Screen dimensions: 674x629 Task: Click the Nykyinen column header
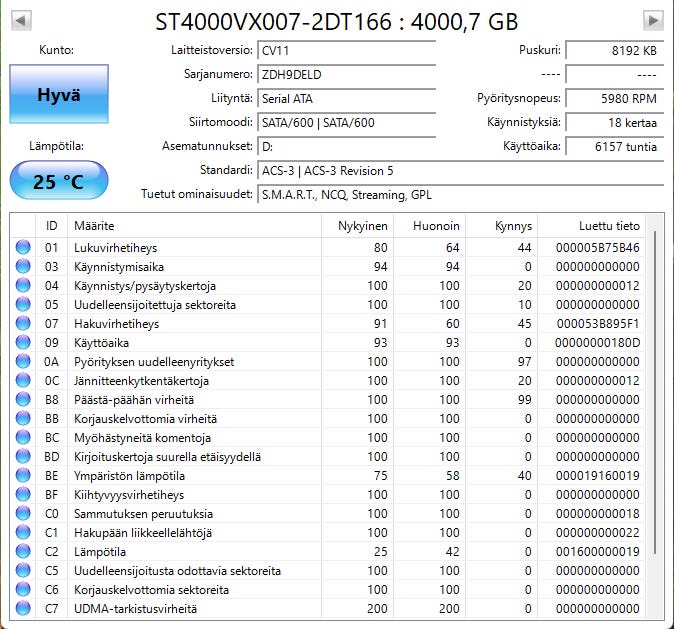tap(357, 226)
